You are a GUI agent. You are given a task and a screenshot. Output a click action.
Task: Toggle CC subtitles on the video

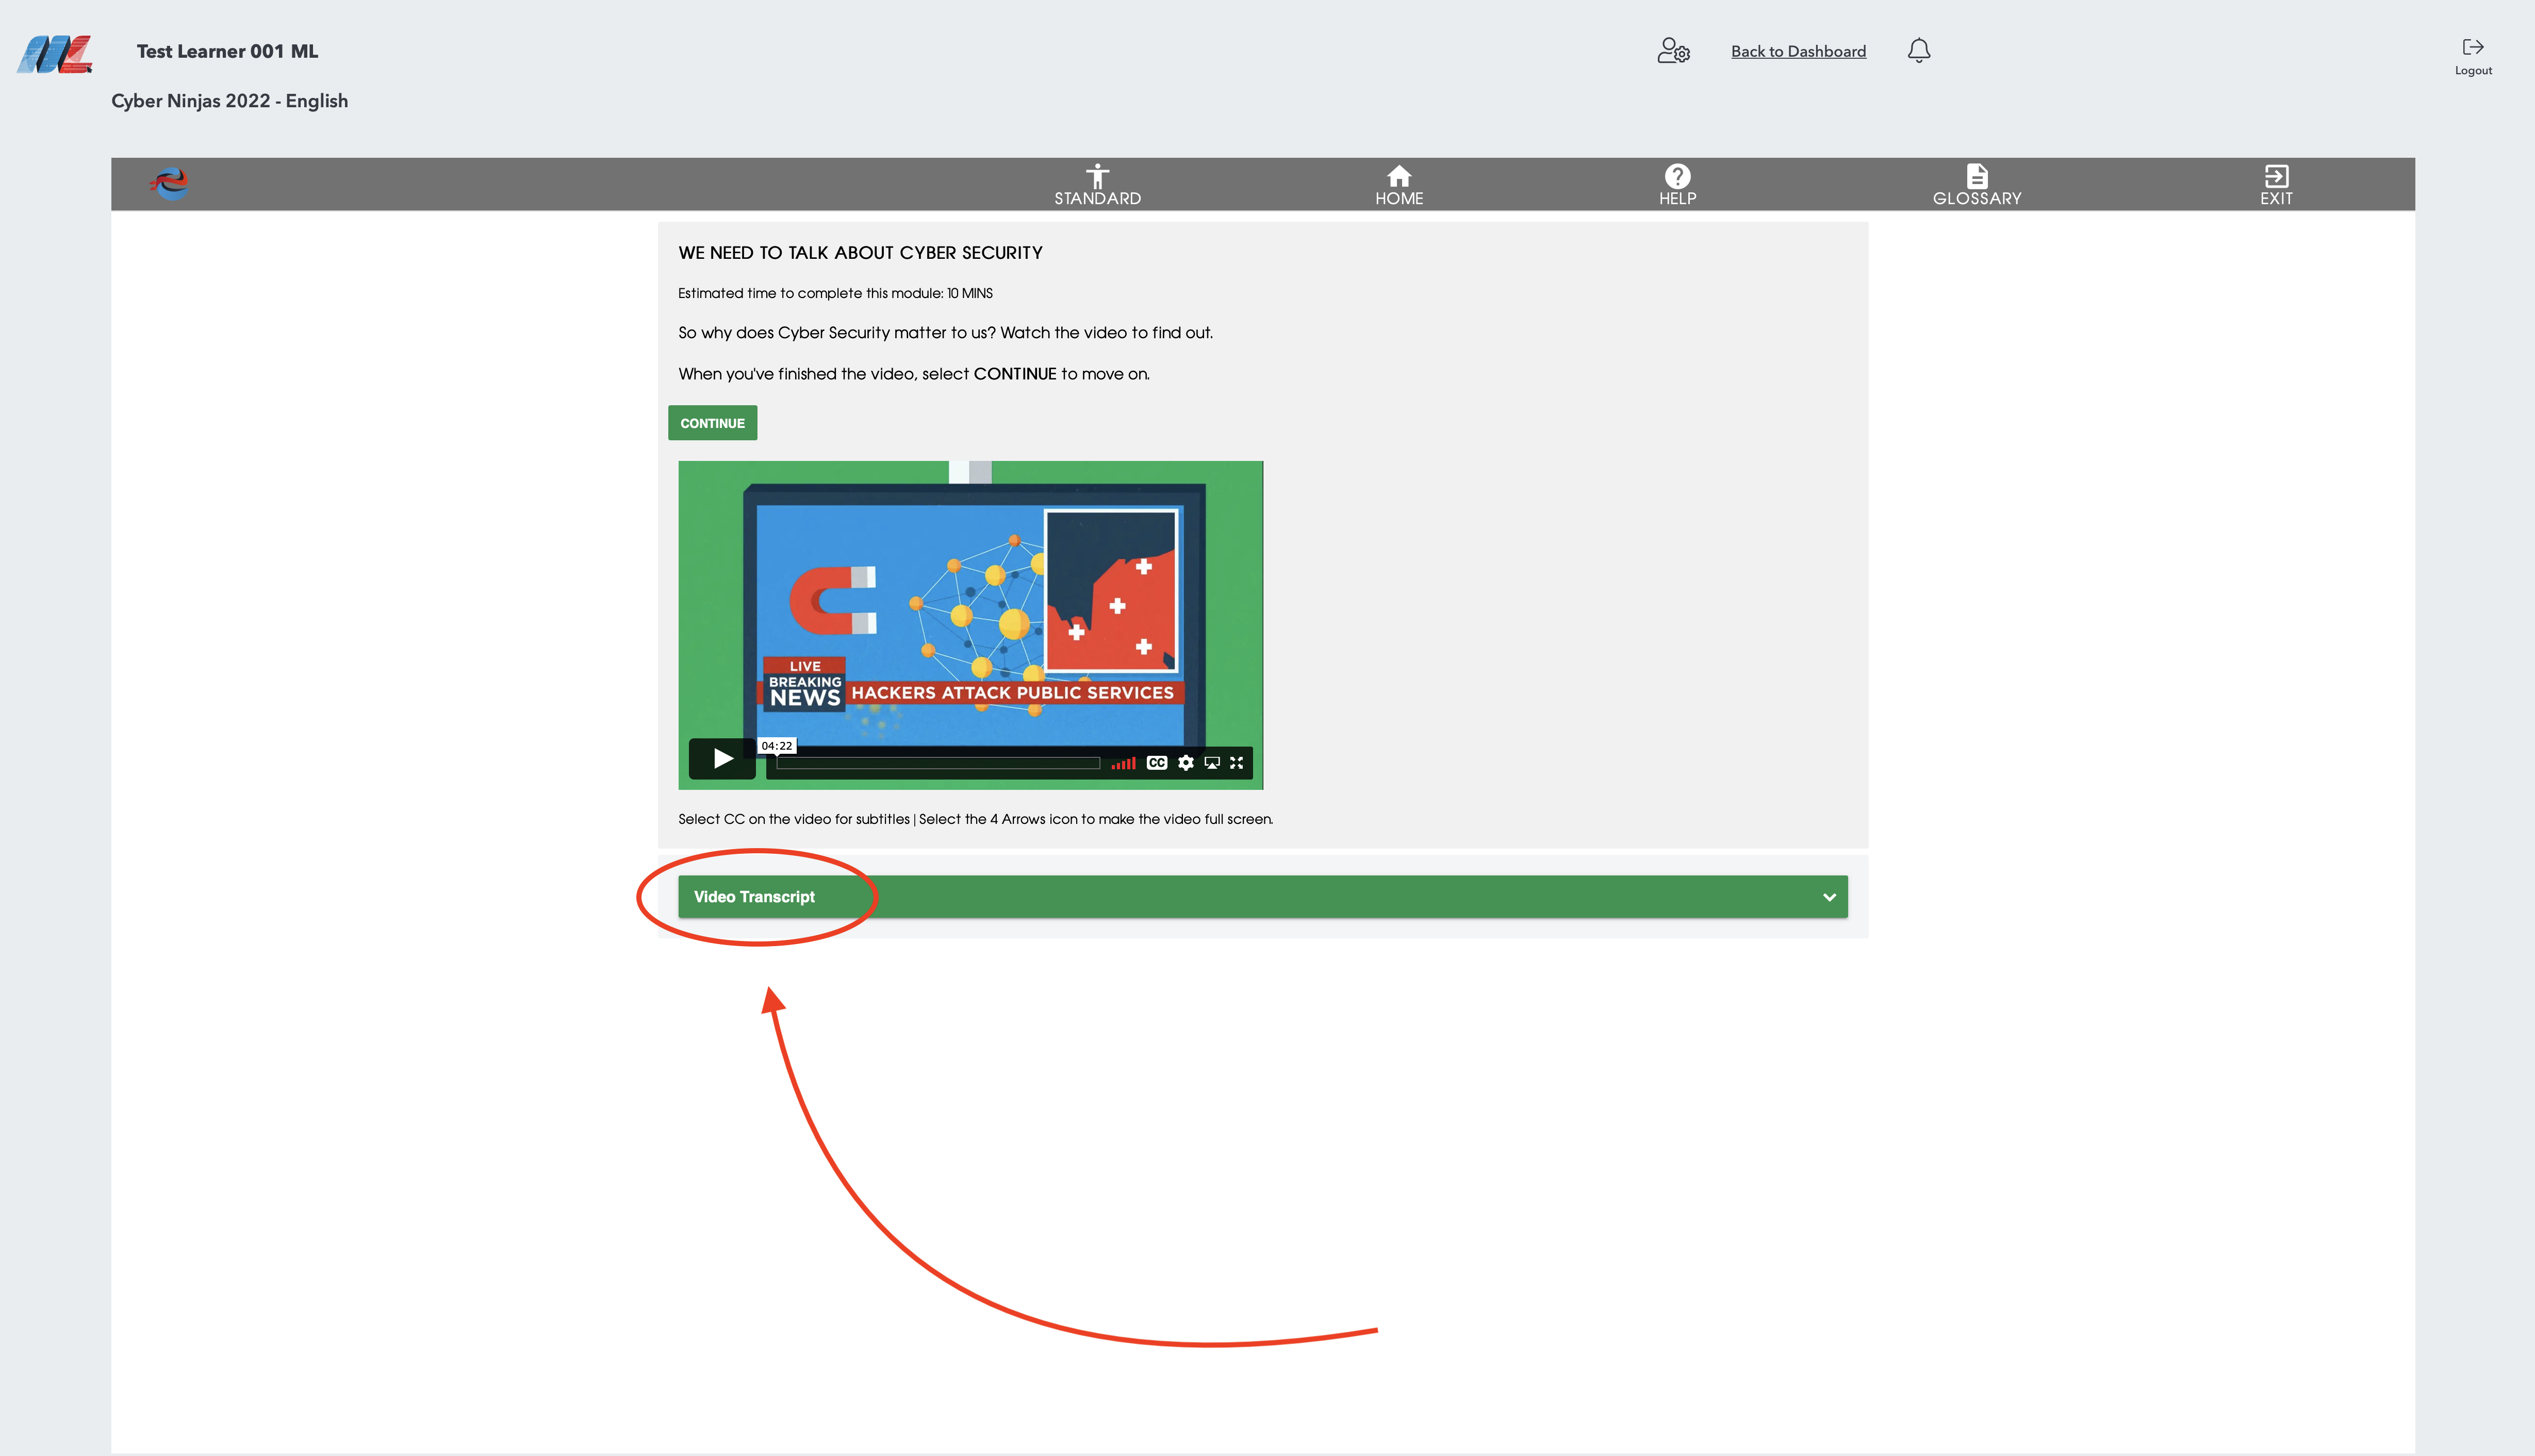(x=1157, y=763)
